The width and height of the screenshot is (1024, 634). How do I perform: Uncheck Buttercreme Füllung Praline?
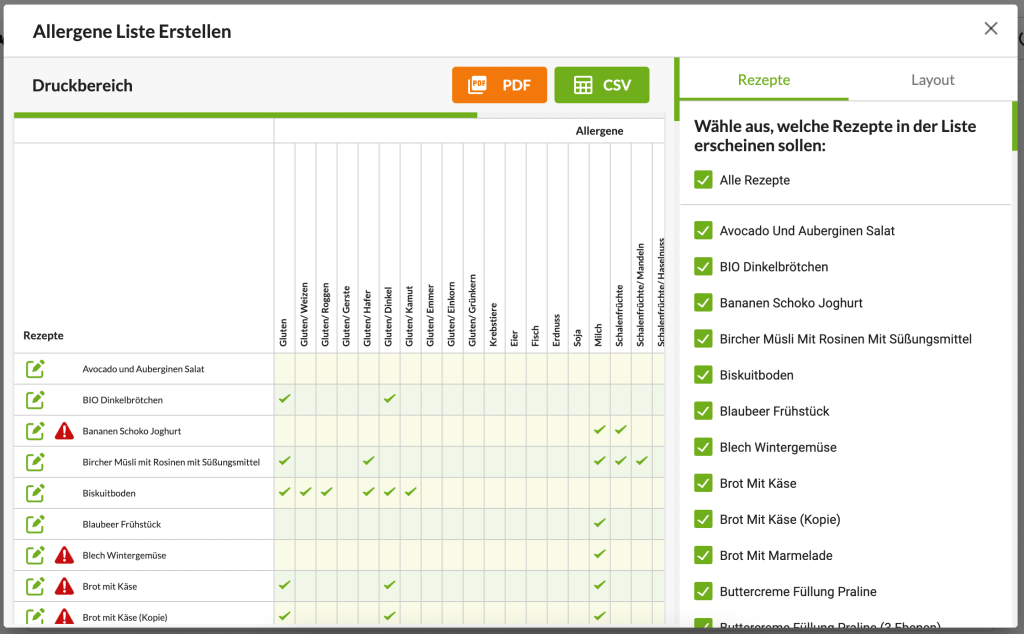(702, 591)
